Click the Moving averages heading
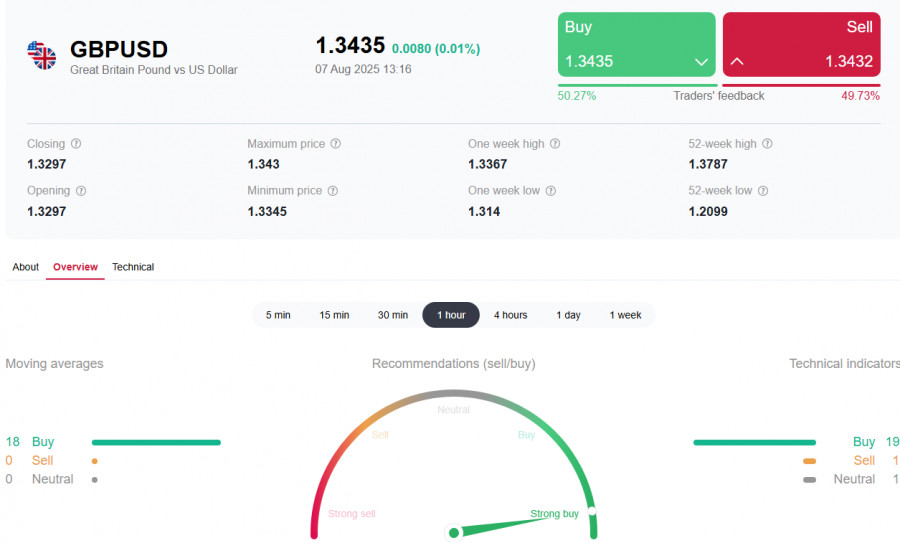Image resolution: width=900 pixels, height=543 pixels. [55, 364]
